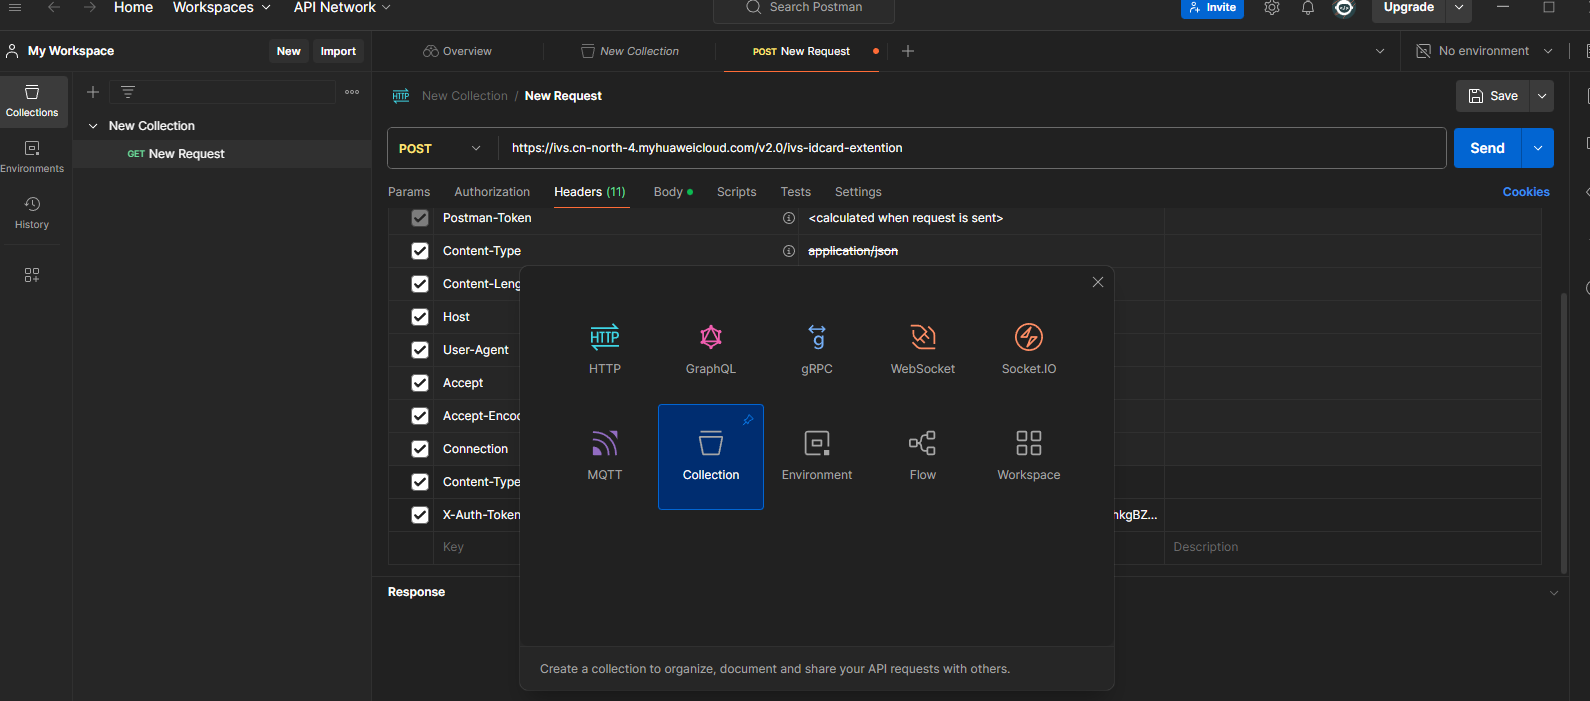Open collections more options ellipsis
The image size is (1590, 701).
(352, 92)
